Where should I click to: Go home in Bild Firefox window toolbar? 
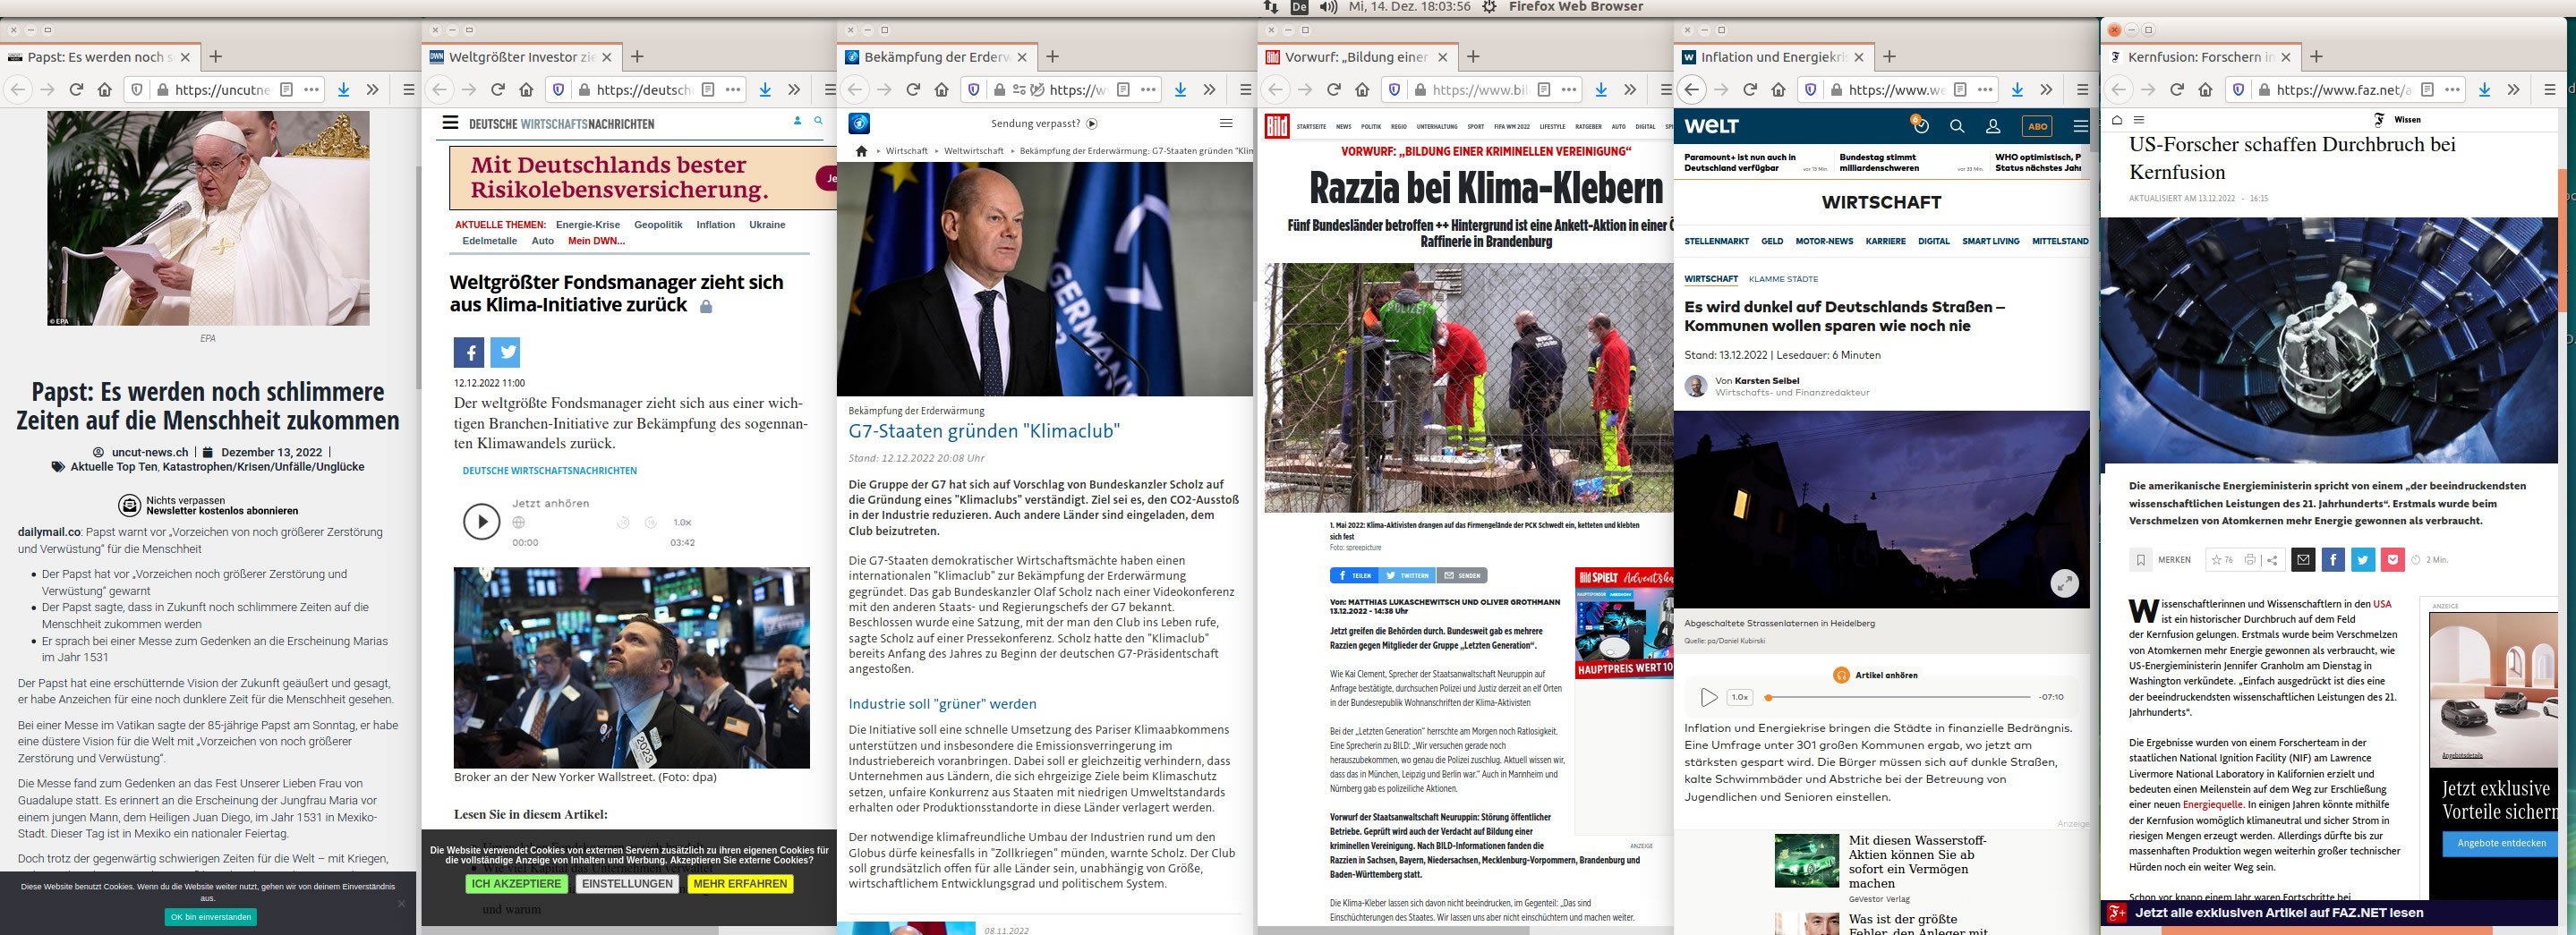click(1362, 90)
